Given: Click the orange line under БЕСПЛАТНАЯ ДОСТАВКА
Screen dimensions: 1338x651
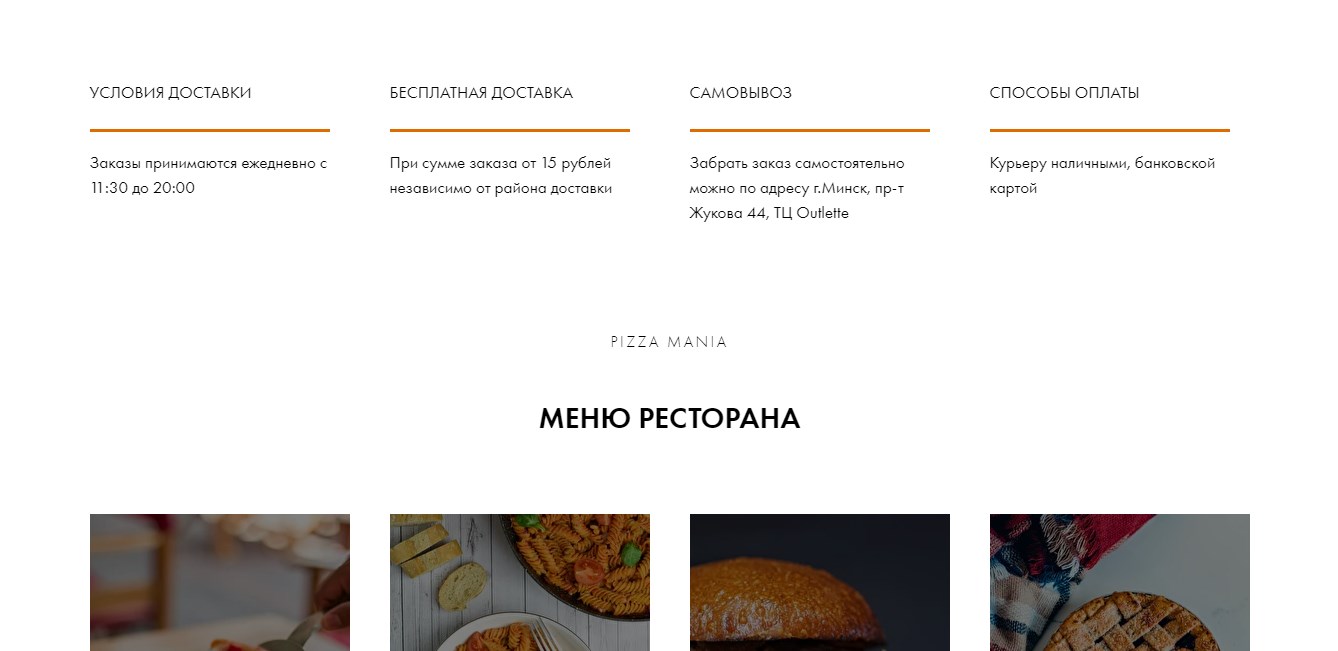Looking at the screenshot, I should 510,130.
